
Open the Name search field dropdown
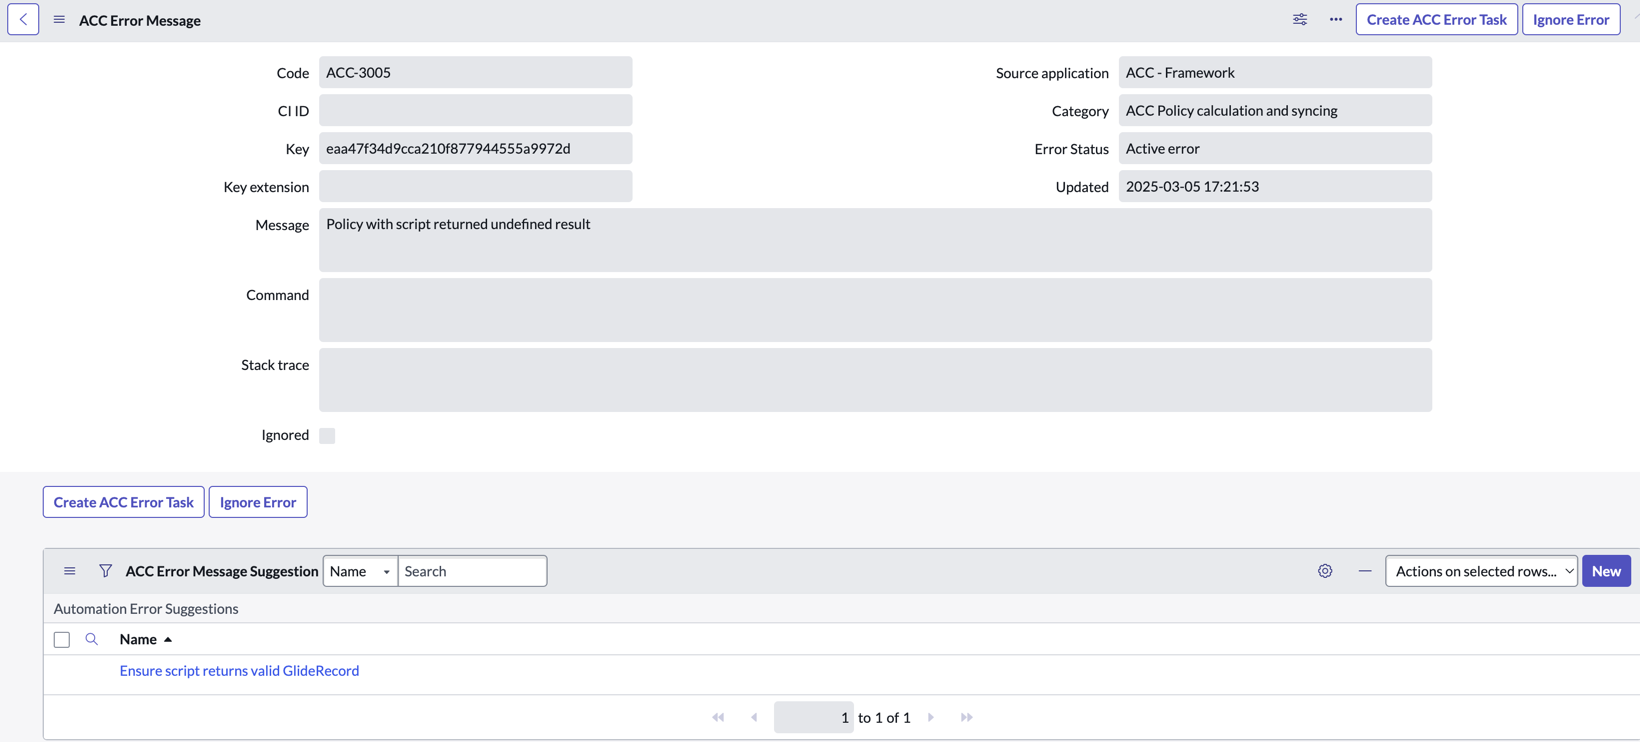point(360,571)
